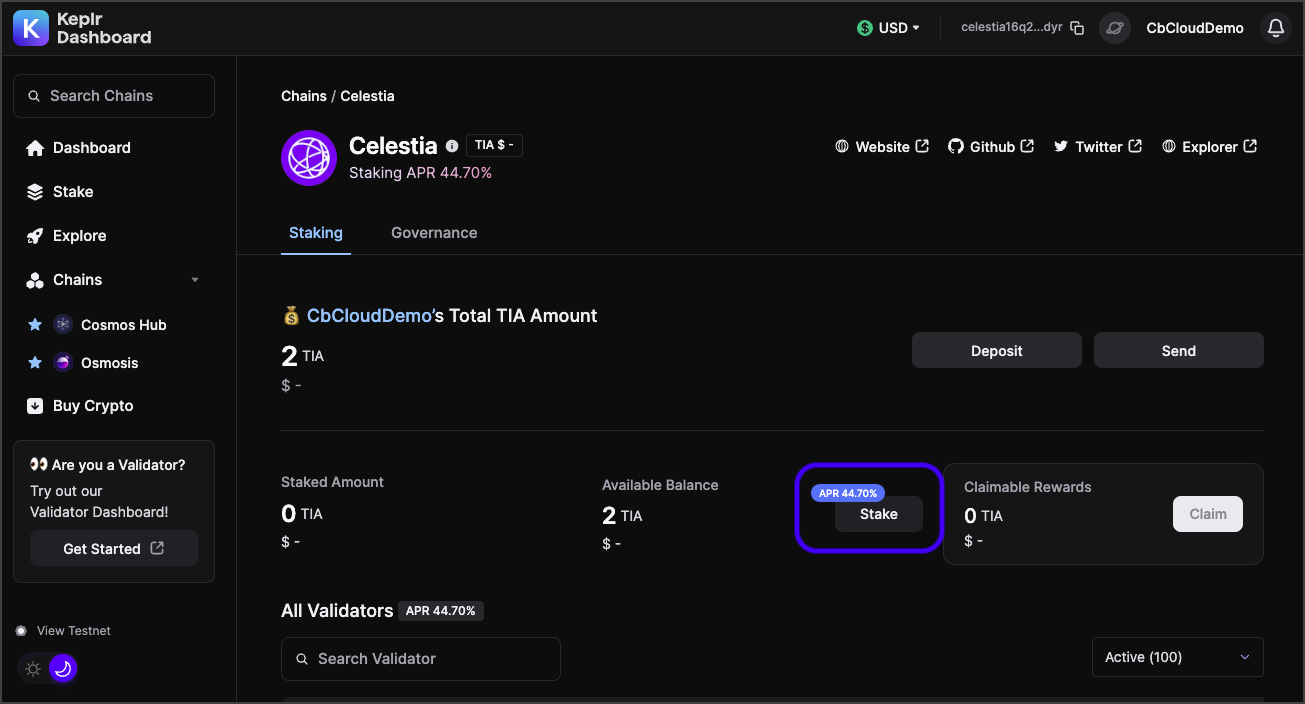This screenshot has height=704, width=1305.
Task: Click the Stake layers icon
Action: [x=35, y=192]
